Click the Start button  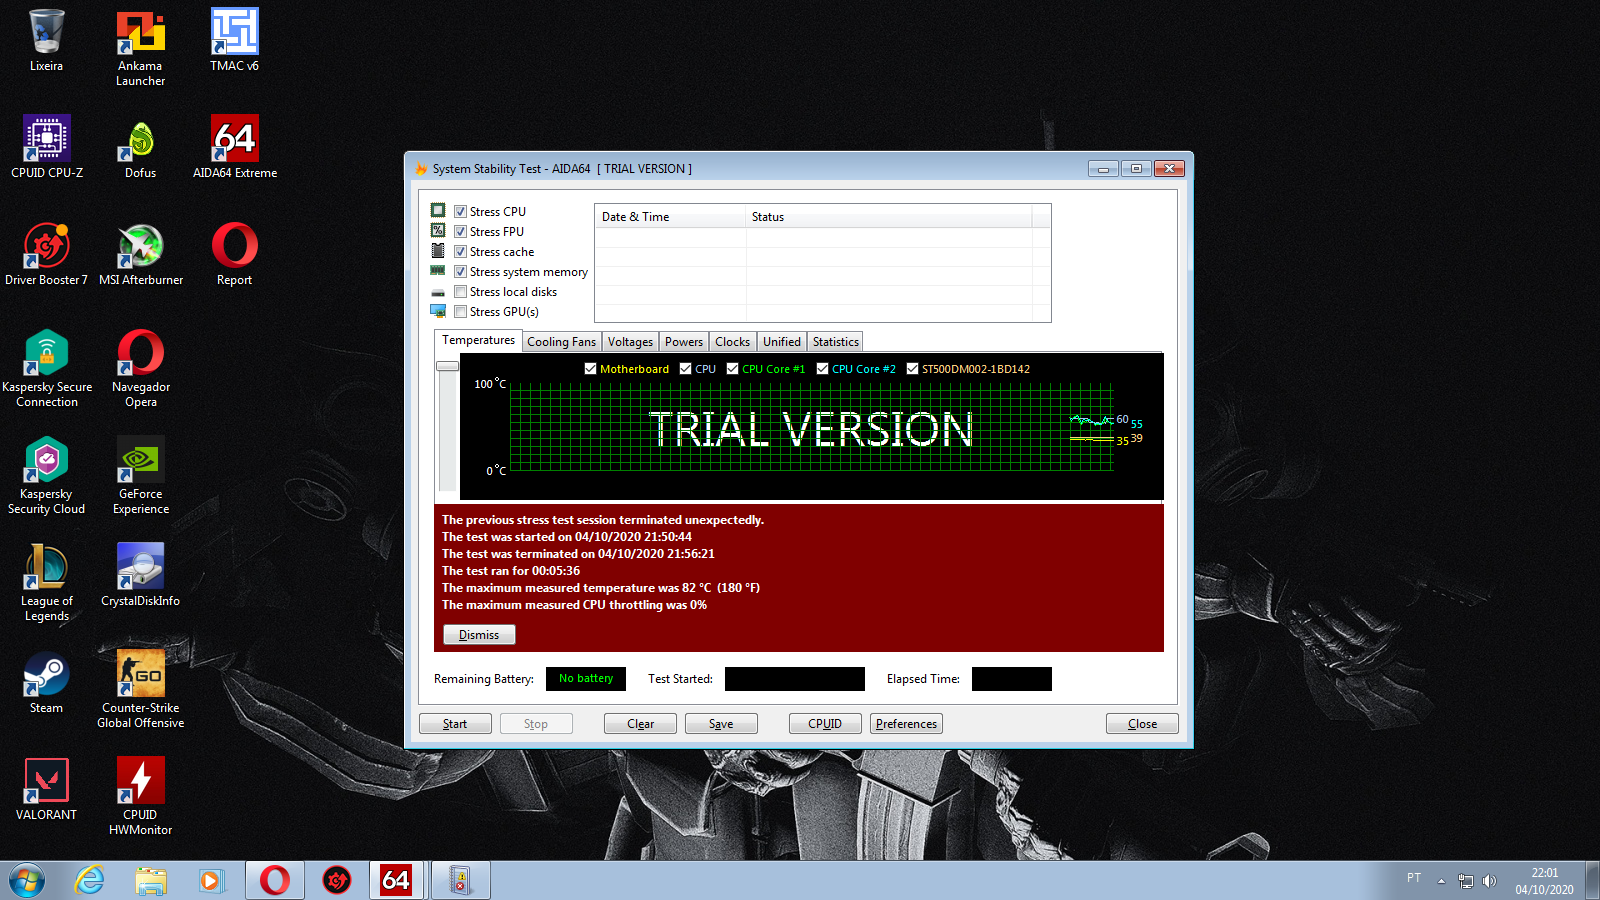[x=455, y=724]
